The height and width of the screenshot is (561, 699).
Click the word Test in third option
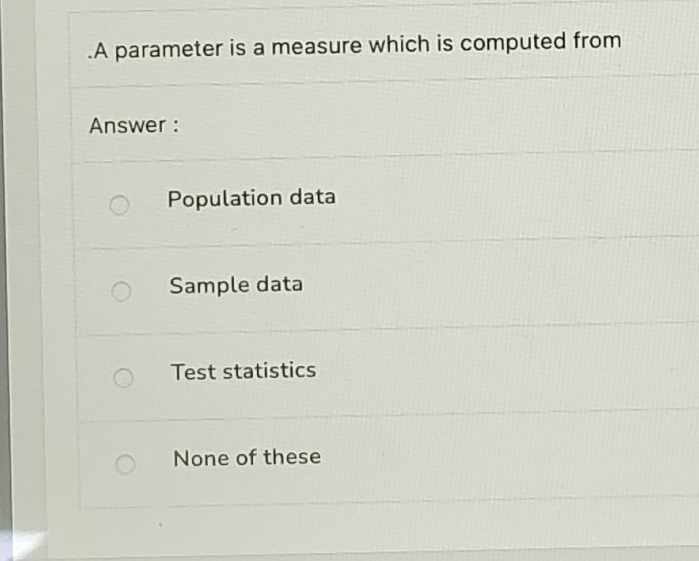pyautogui.click(x=192, y=371)
